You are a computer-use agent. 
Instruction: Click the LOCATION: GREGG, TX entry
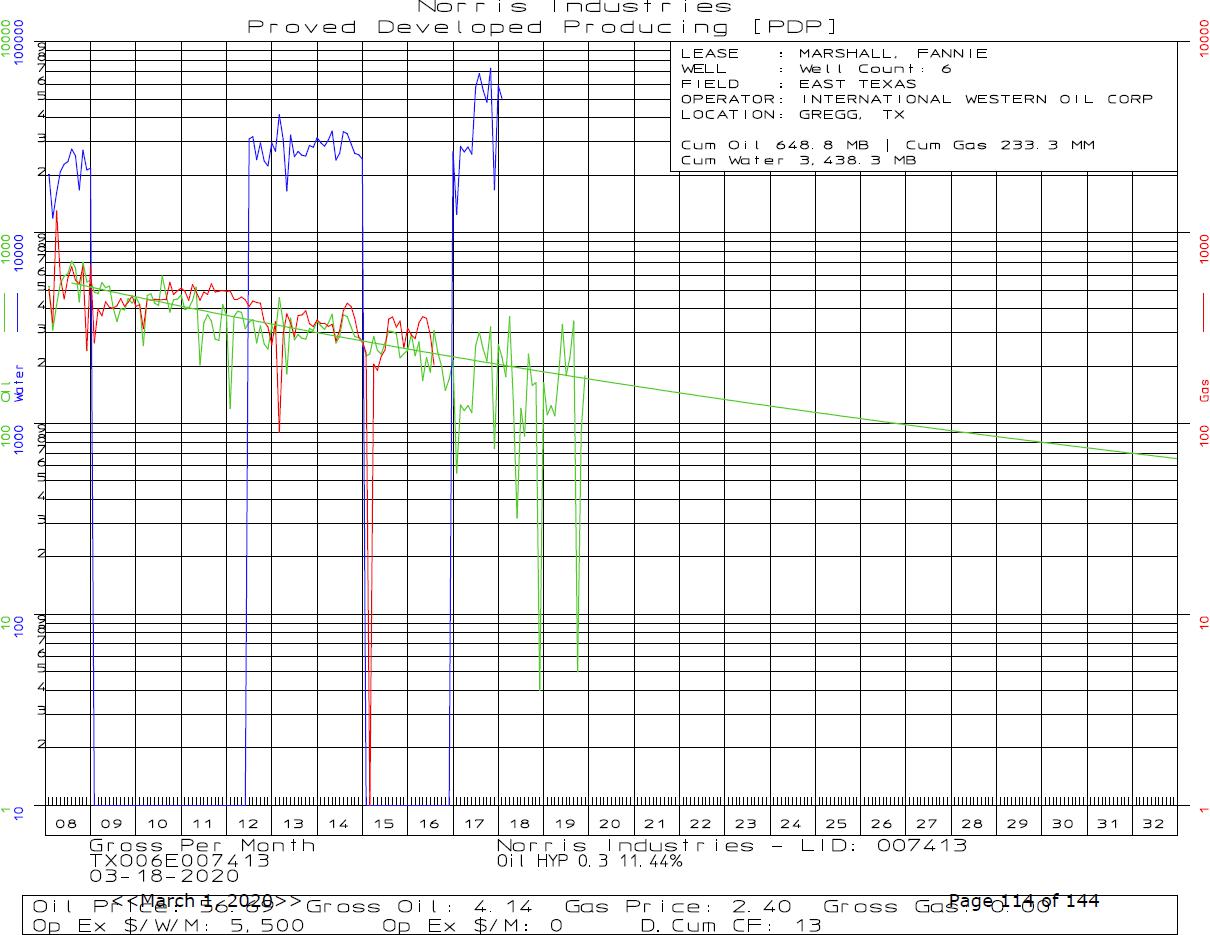792,114
